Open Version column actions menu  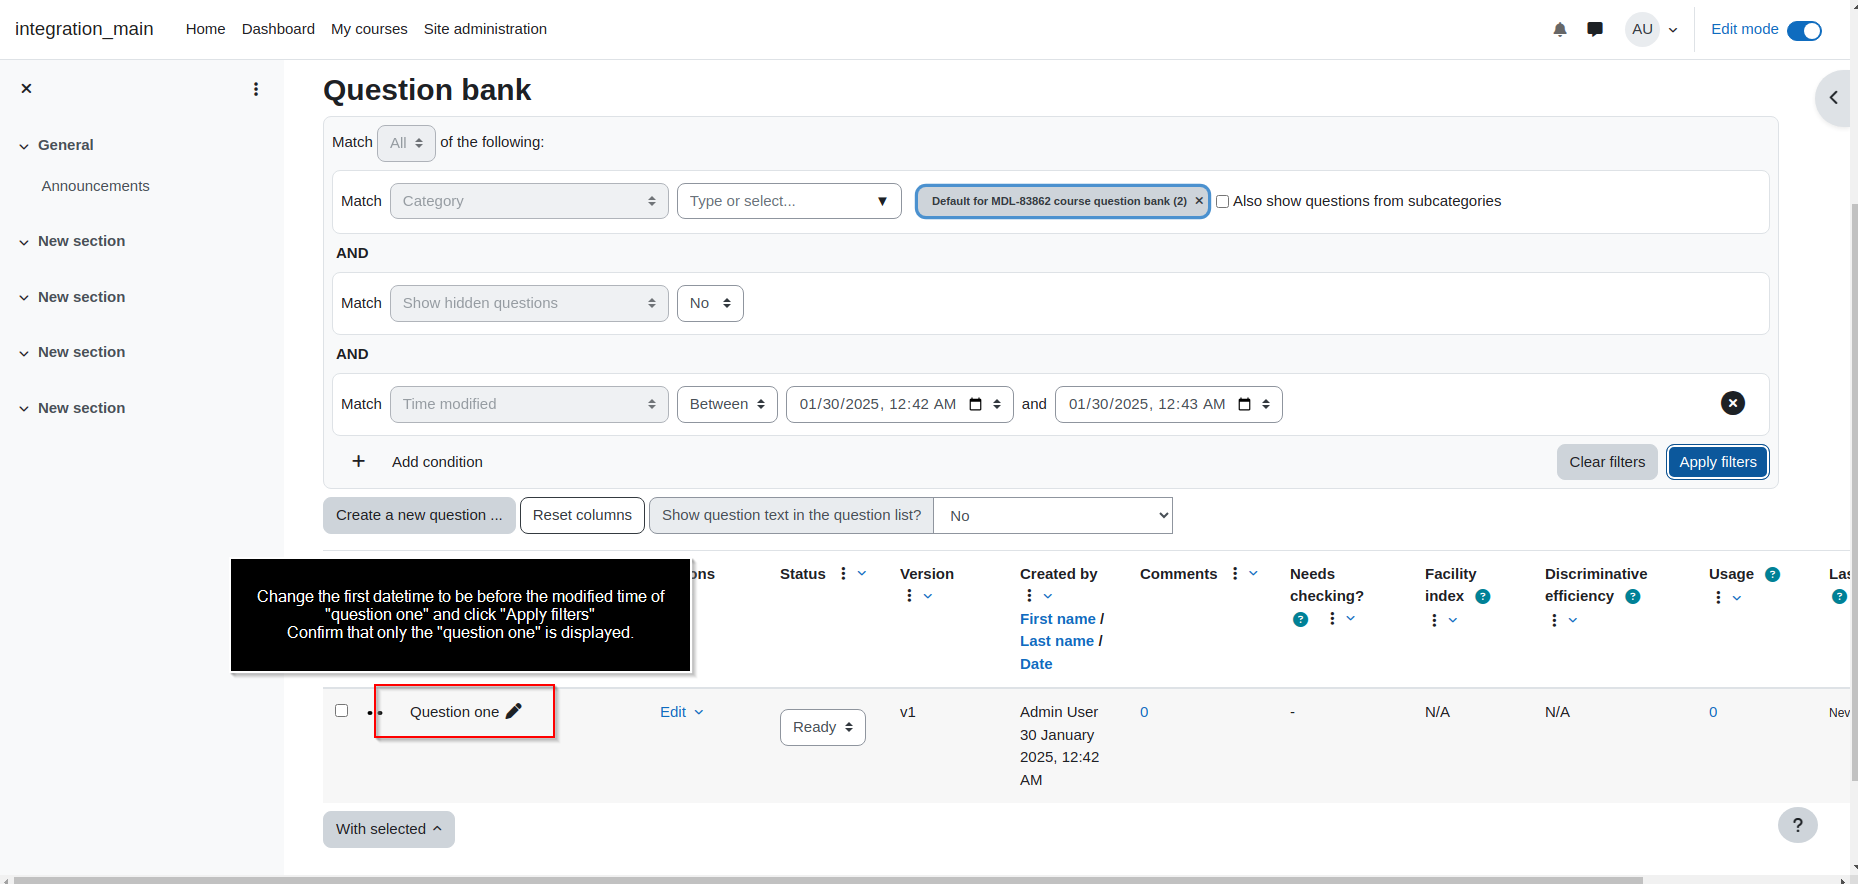(909, 596)
